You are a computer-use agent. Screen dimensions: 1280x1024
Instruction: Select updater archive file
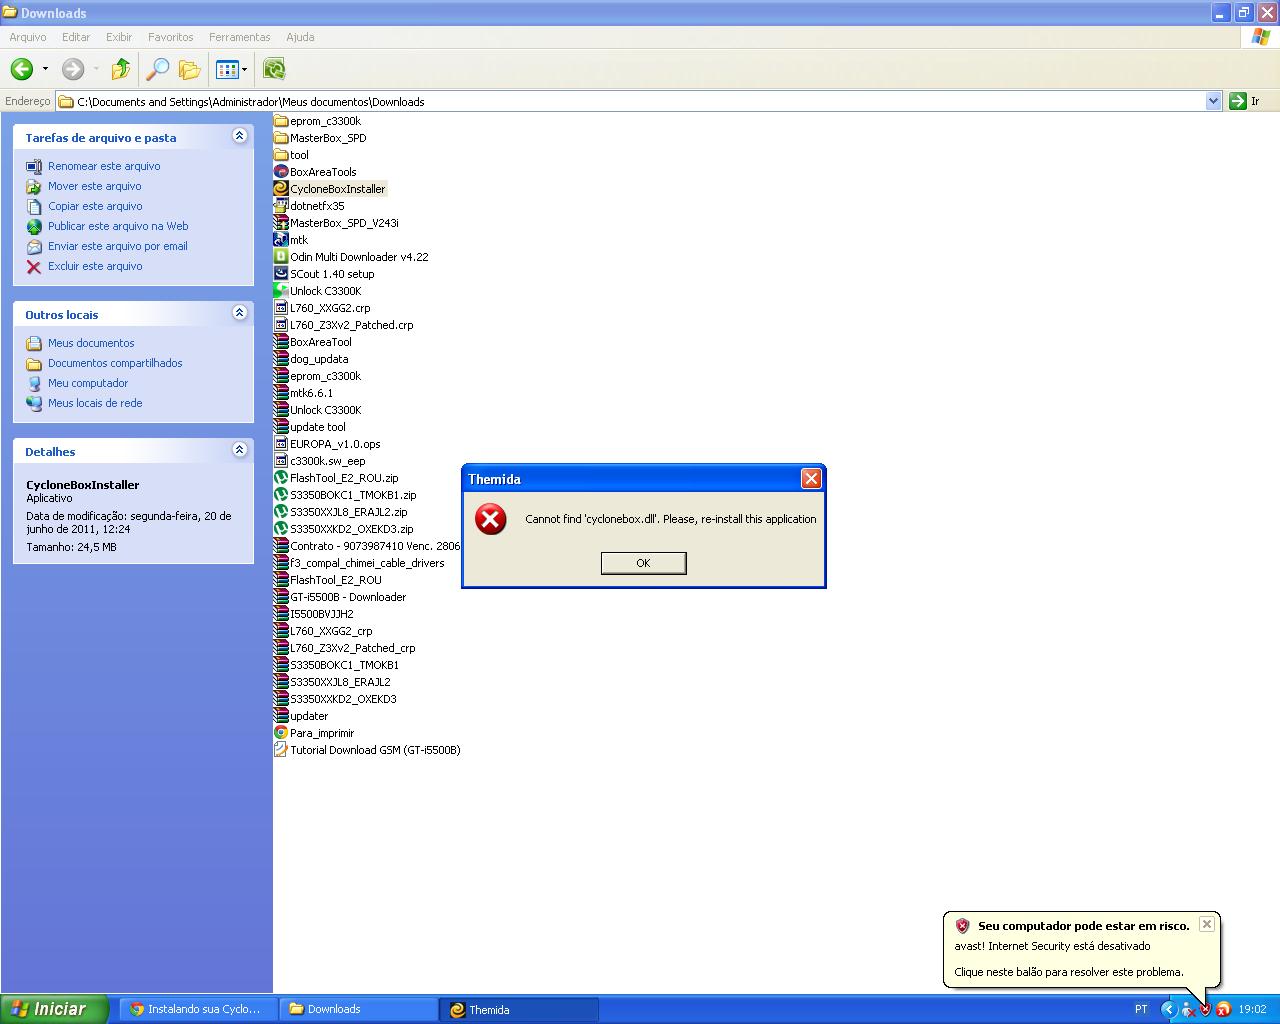pos(301,716)
